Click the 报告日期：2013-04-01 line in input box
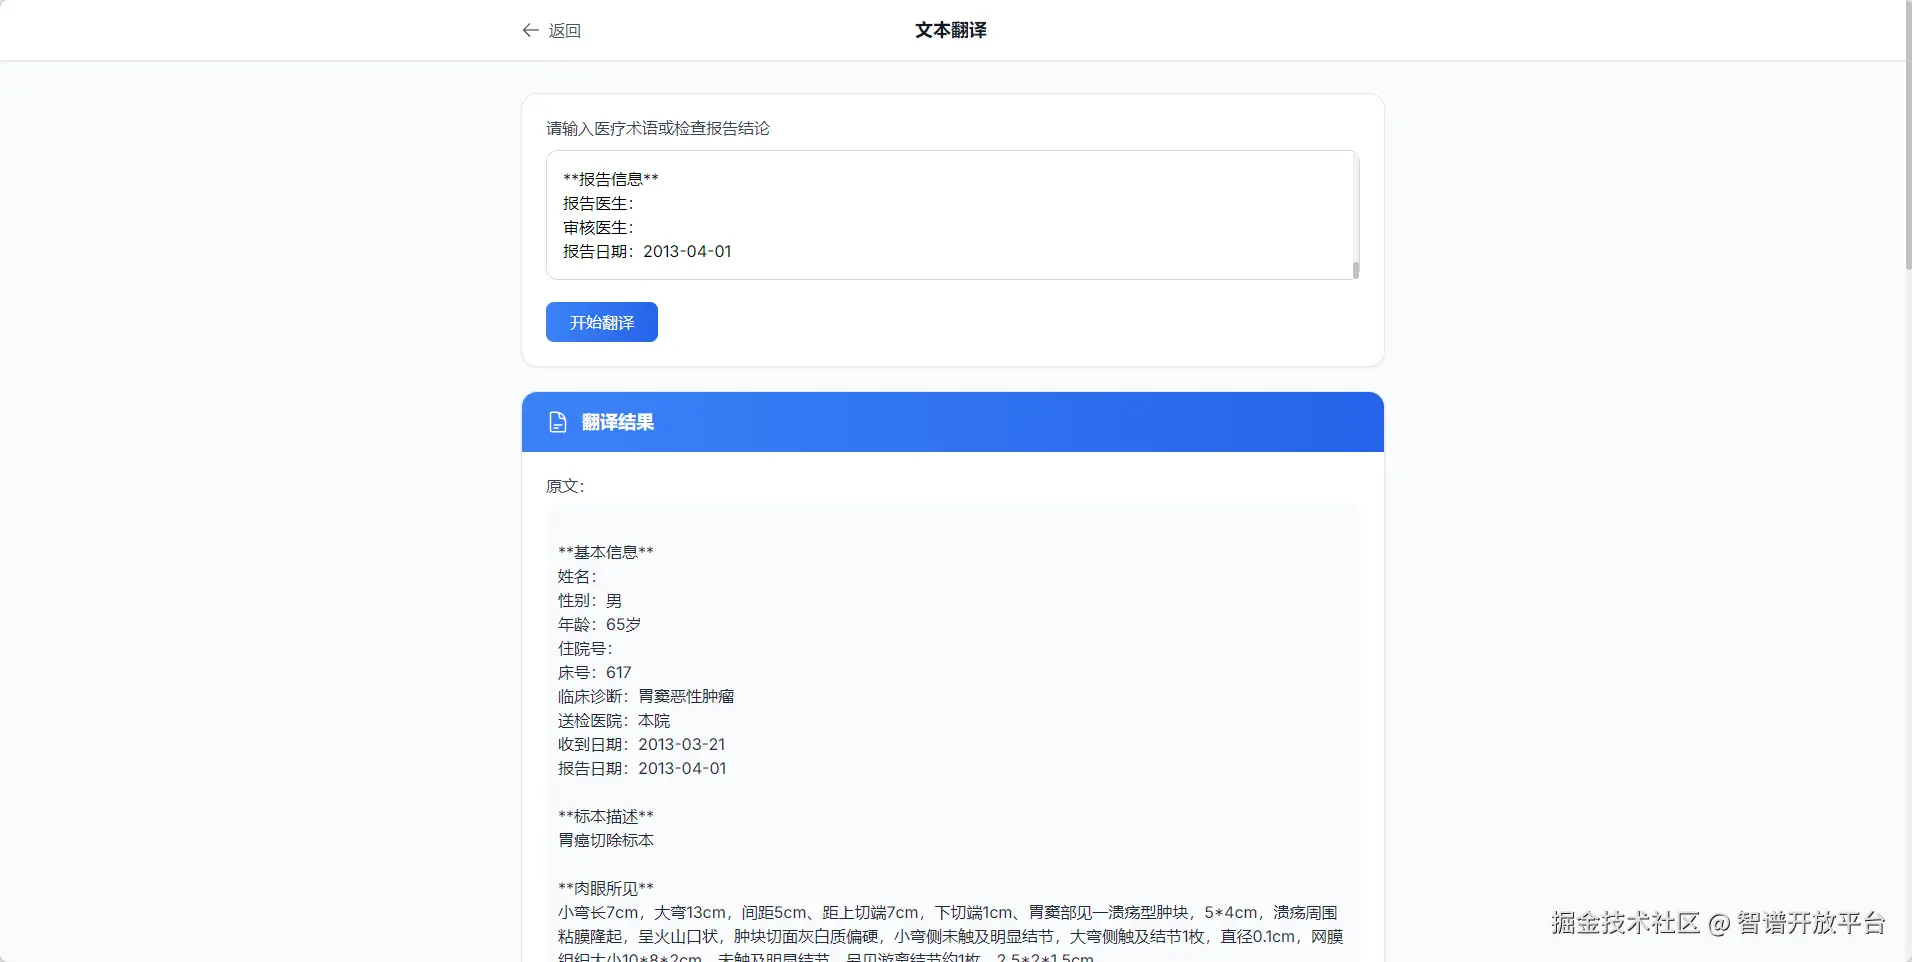This screenshot has height=962, width=1912. click(x=647, y=252)
